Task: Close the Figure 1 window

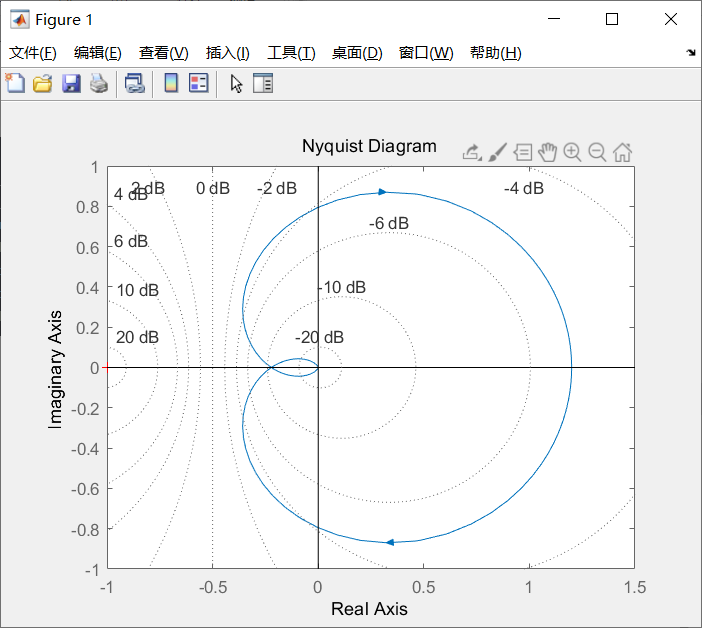Action: click(x=671, y=19)
